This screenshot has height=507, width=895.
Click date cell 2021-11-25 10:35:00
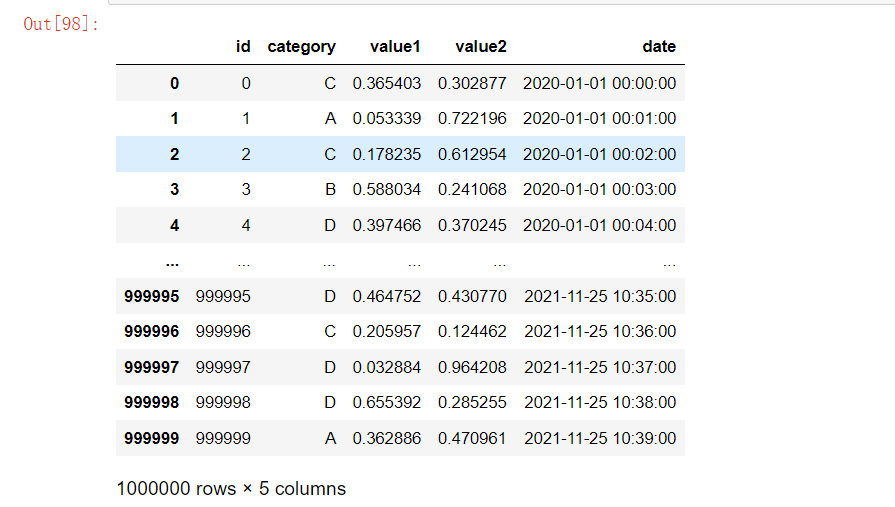tap(600, 296)
